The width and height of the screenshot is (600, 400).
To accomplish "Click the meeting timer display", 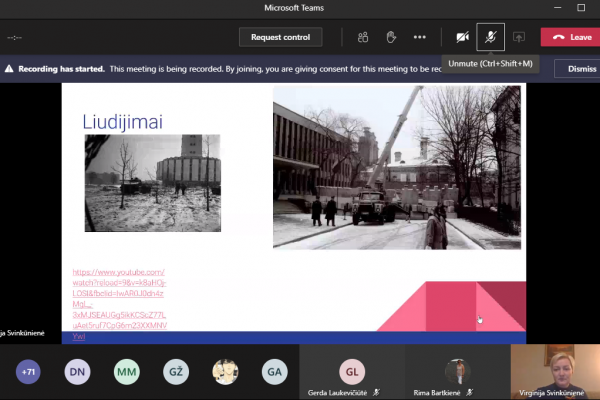I will (15, 38).
